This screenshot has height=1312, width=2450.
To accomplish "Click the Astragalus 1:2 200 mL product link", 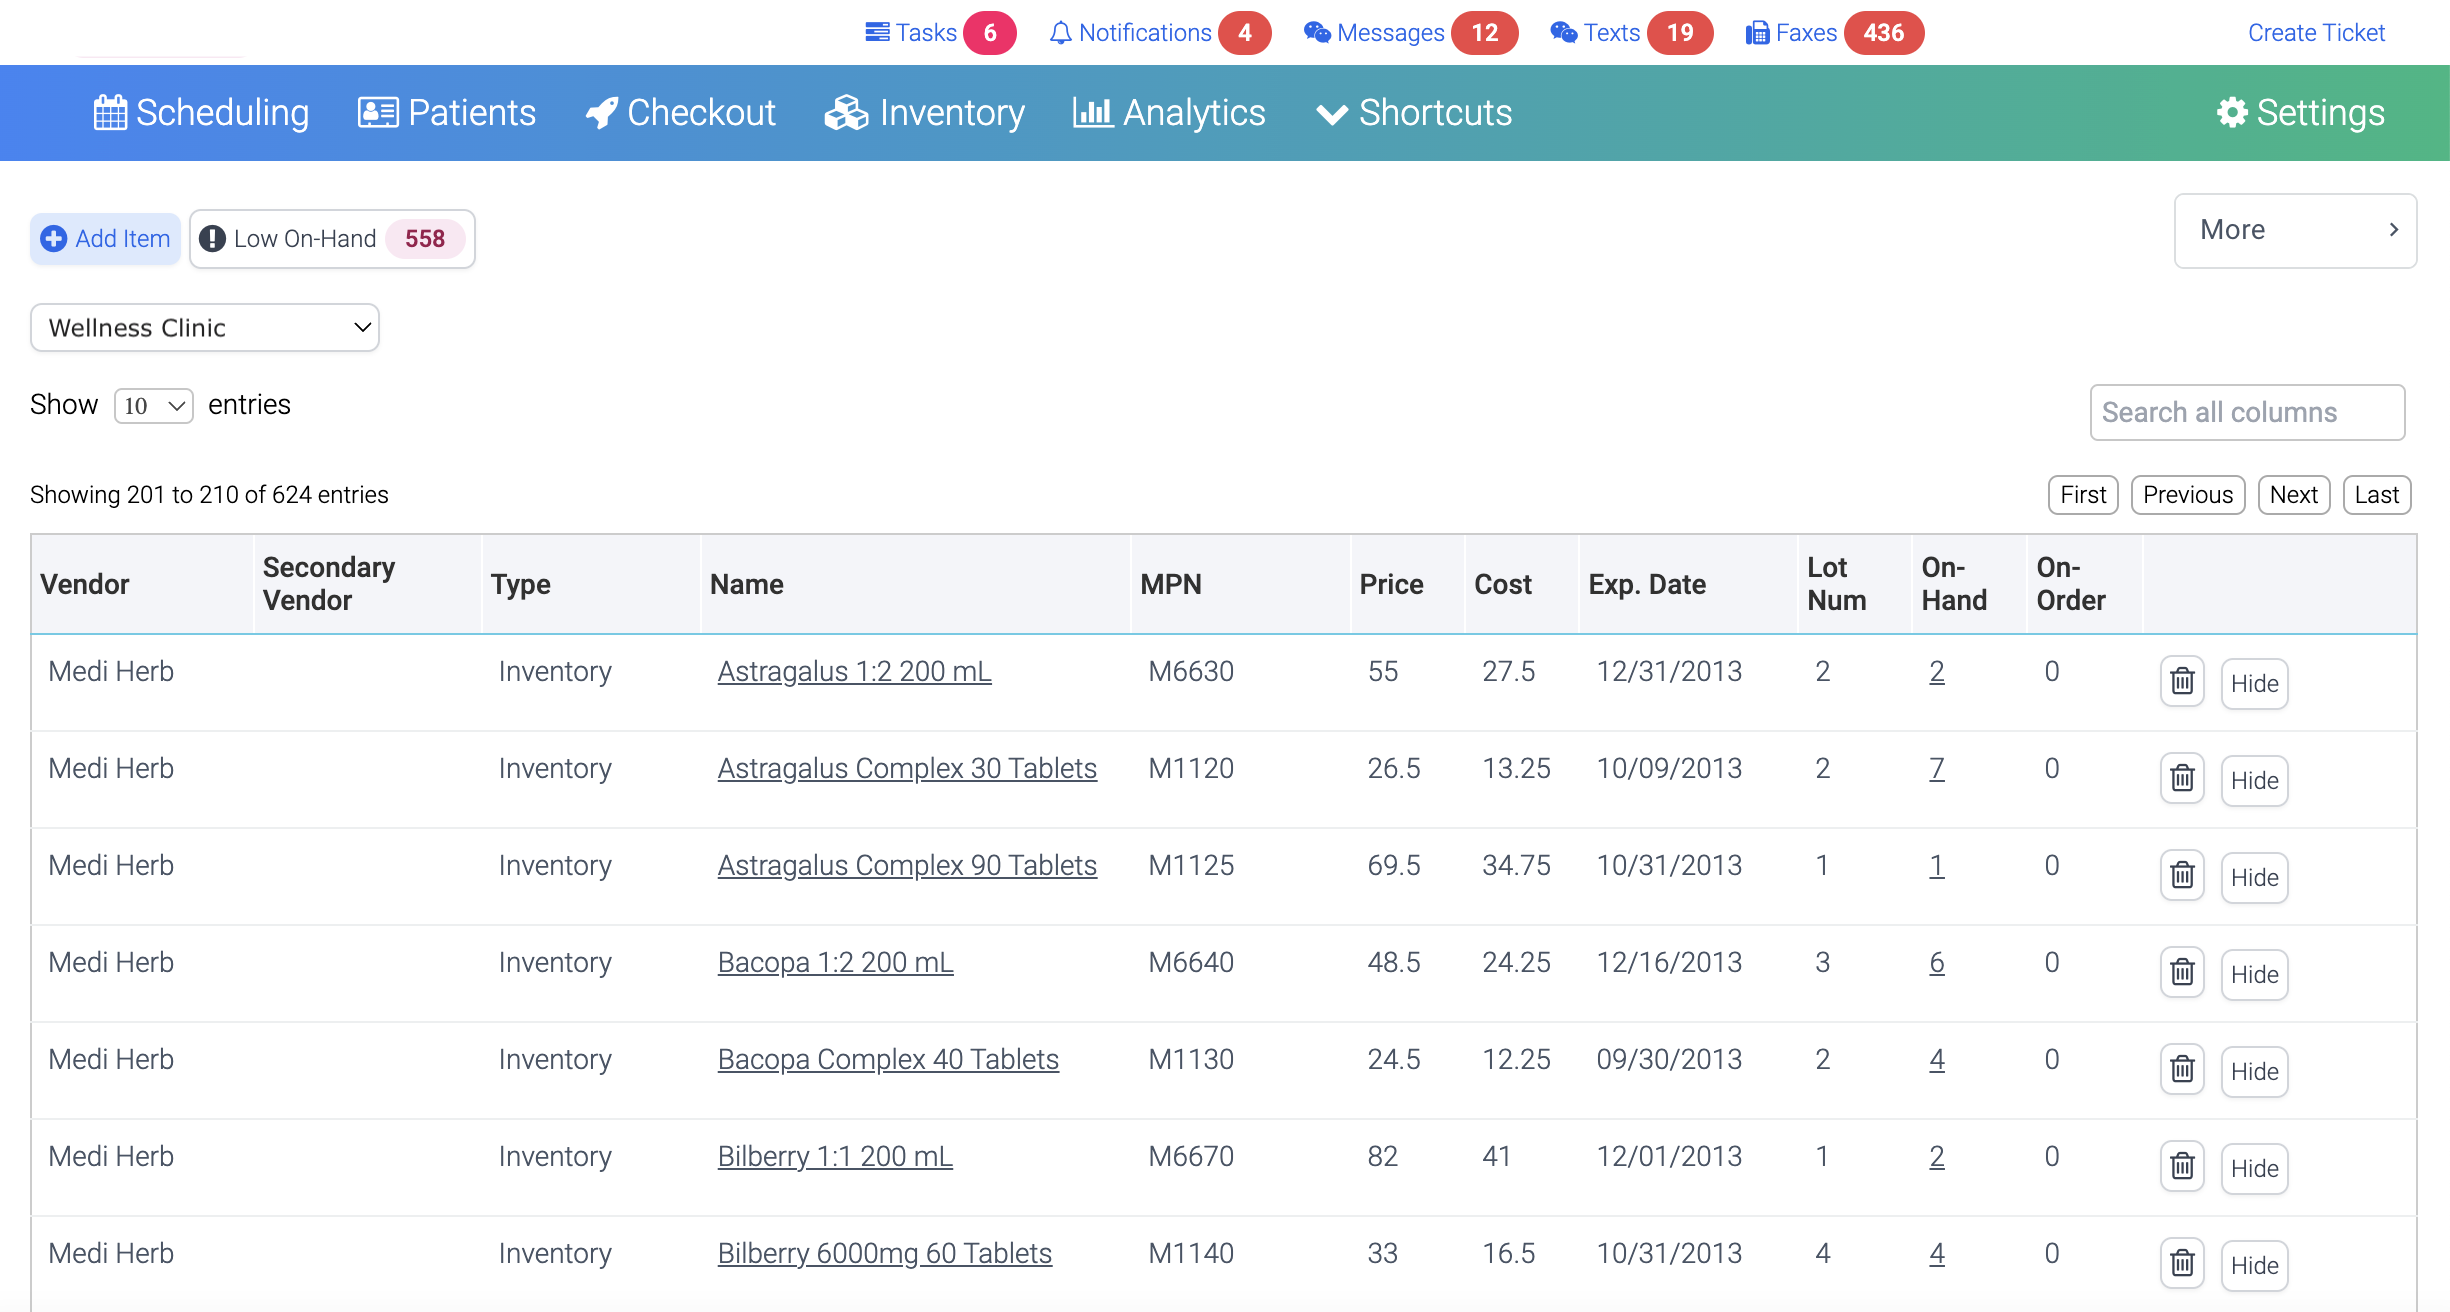I will click(854, 671).
